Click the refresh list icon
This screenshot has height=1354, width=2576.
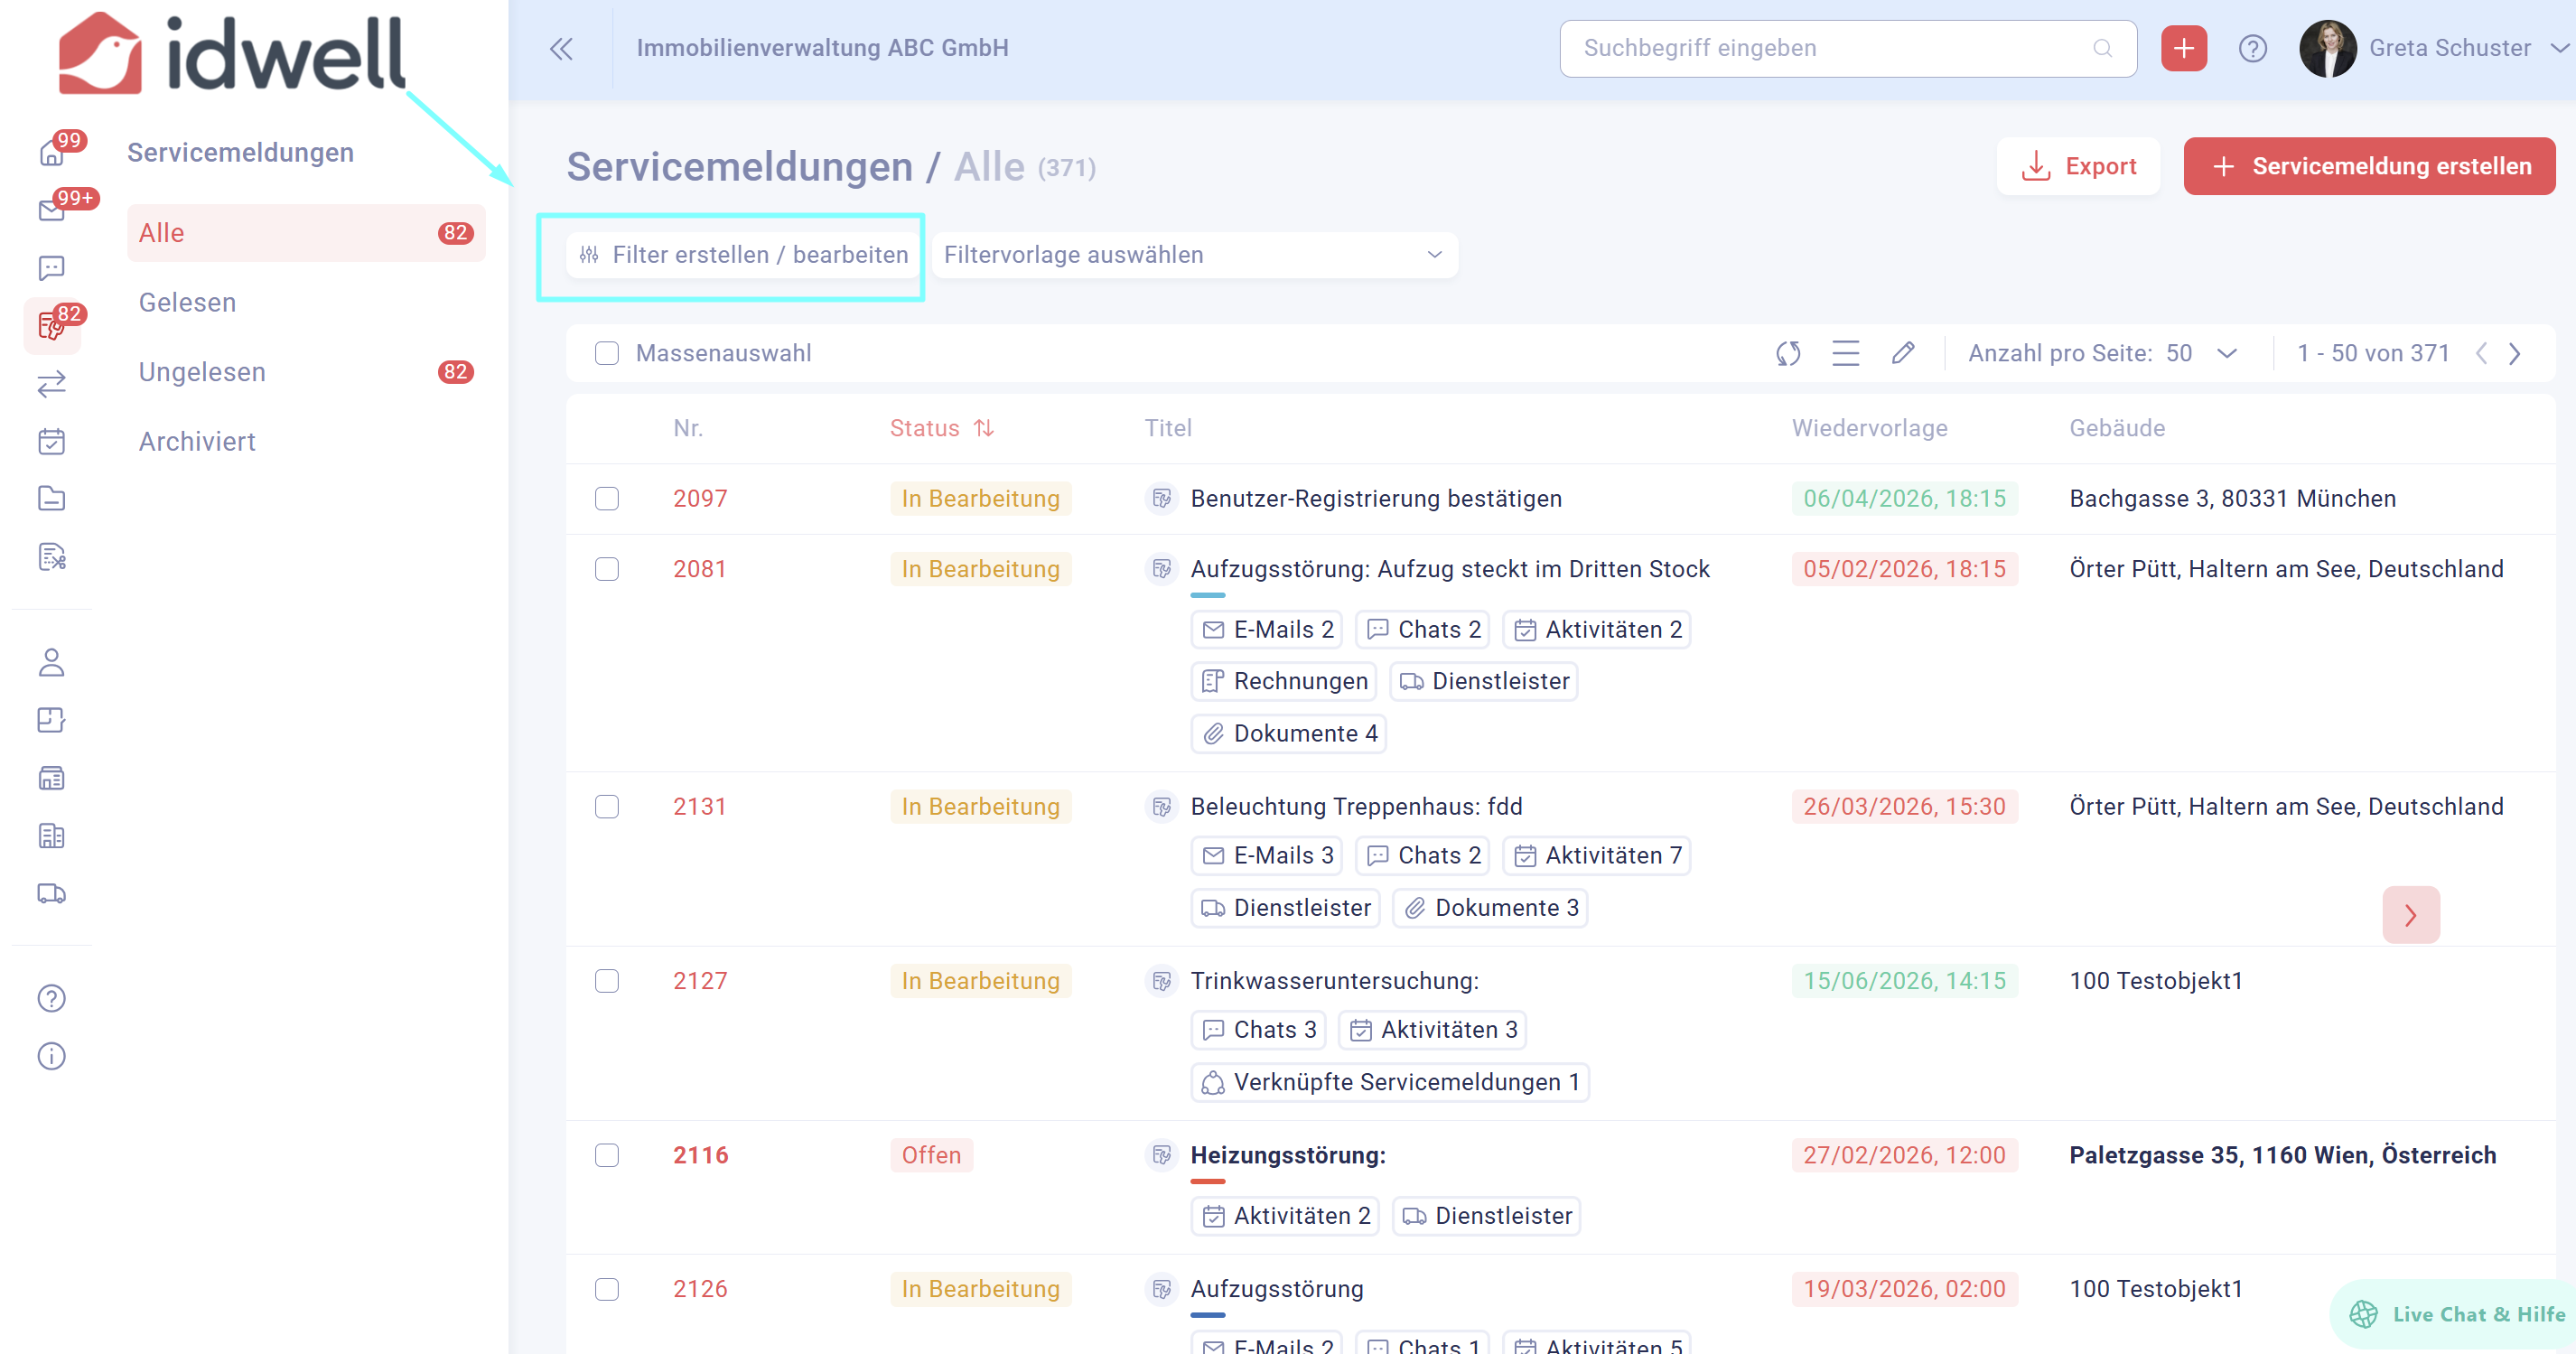coord(1788,353)
